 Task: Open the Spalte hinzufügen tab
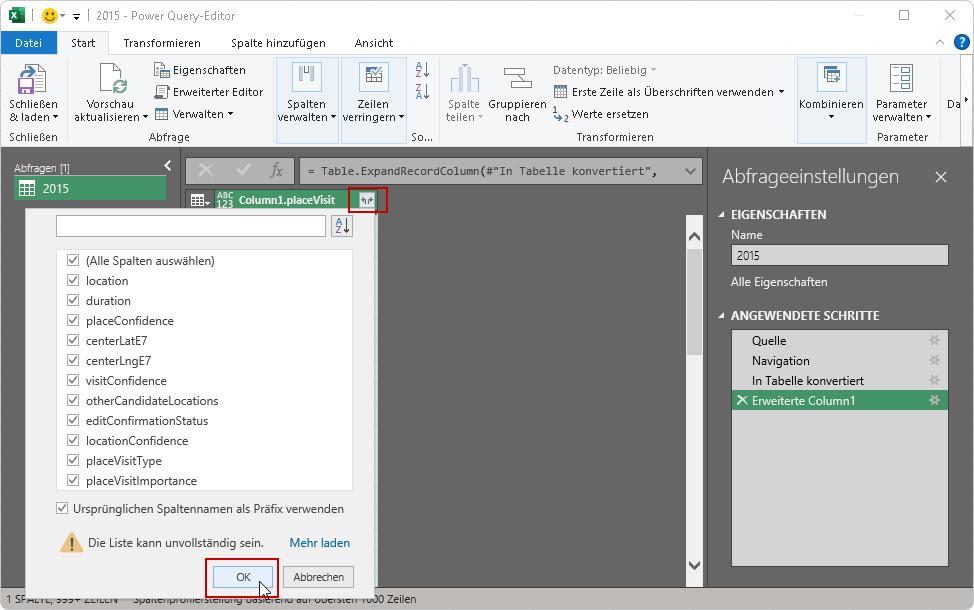click(x=278, y=43)
